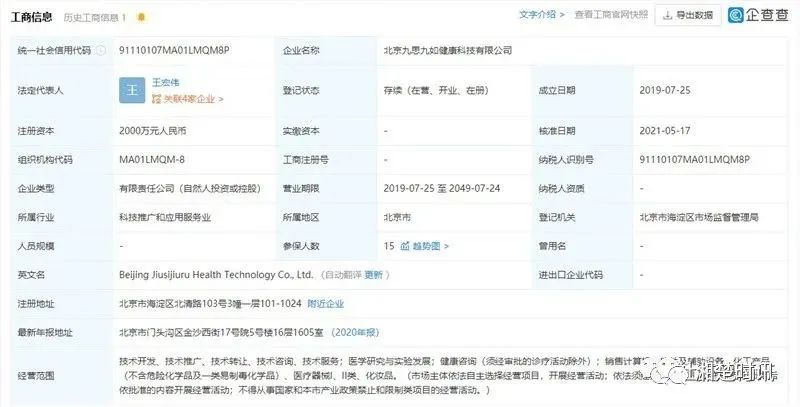Click credit code 91110107MA01LMQM8P under 统一社会信用代码

pos(174,50)
